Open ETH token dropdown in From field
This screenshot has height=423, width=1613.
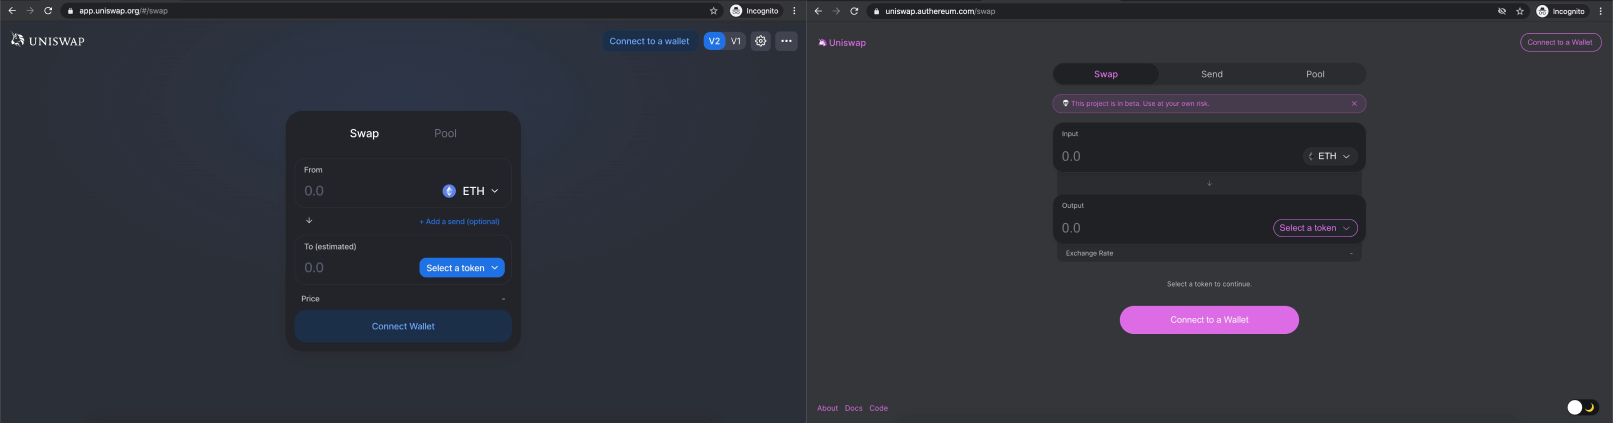point(471,191)
